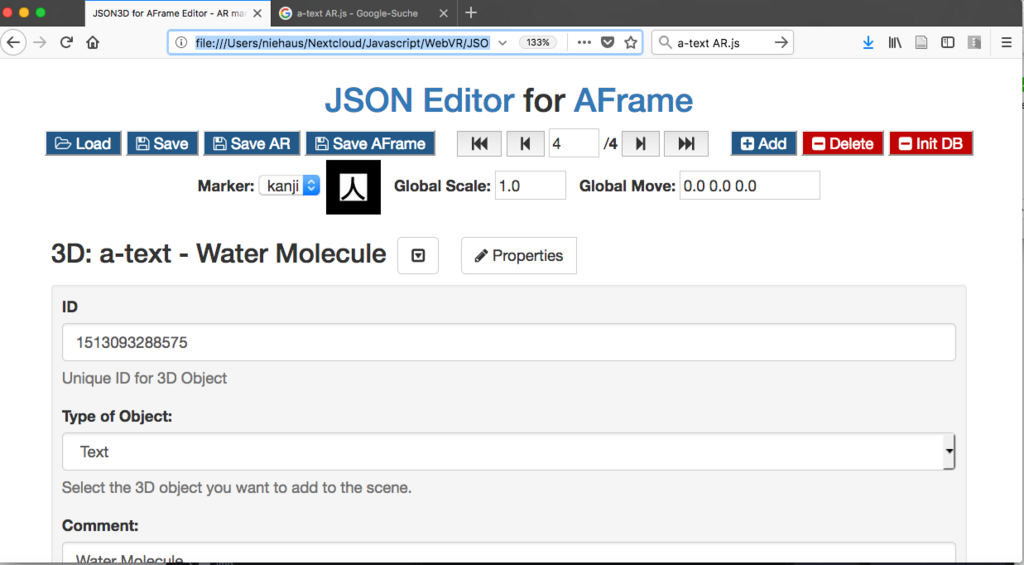Collapse the a-text Water Molecule section
This screenshot has width=1024, height=565.
[418, 255]
